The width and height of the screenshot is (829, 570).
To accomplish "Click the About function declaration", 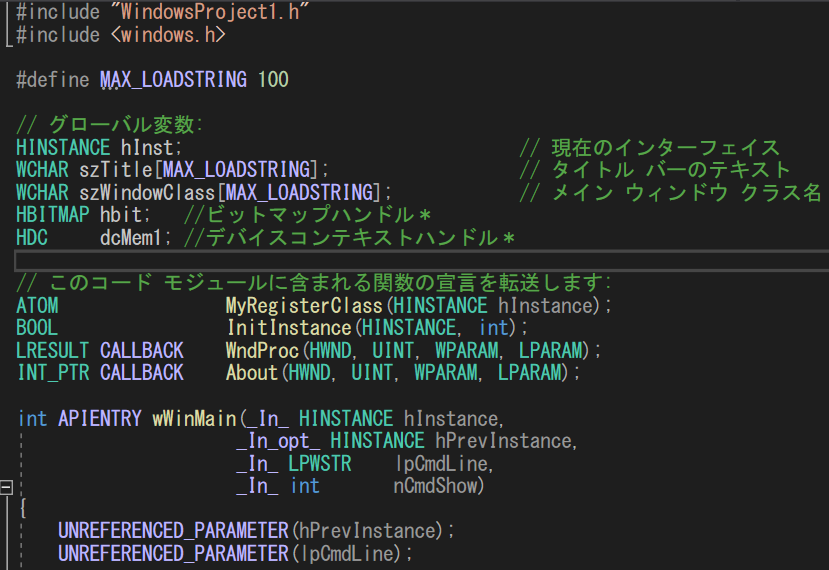I will point(252,373).
